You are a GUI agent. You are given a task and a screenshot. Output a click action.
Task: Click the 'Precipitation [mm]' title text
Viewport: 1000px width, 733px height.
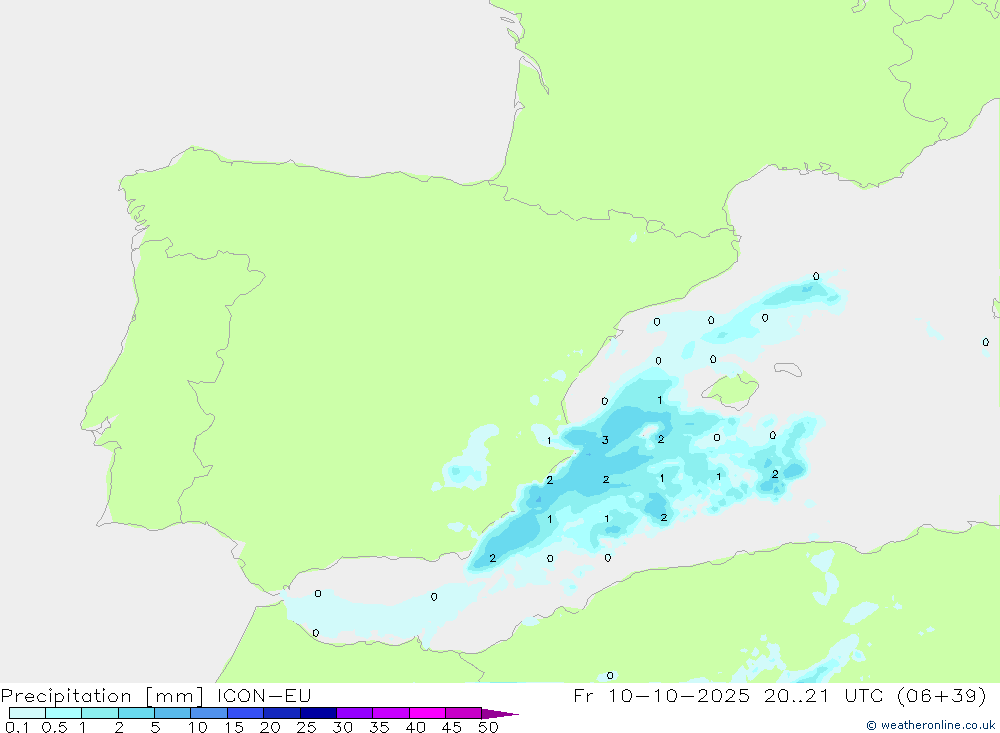pos(102,695)
